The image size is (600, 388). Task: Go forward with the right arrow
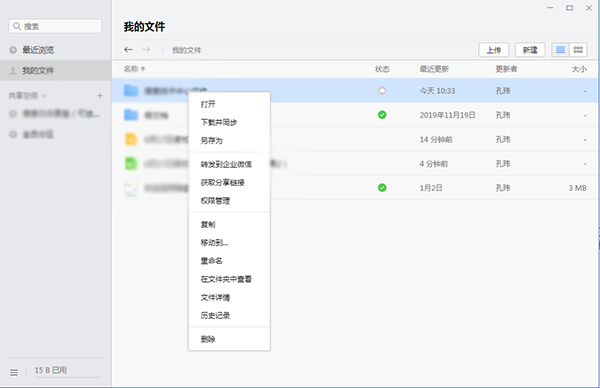coord(146,49)
